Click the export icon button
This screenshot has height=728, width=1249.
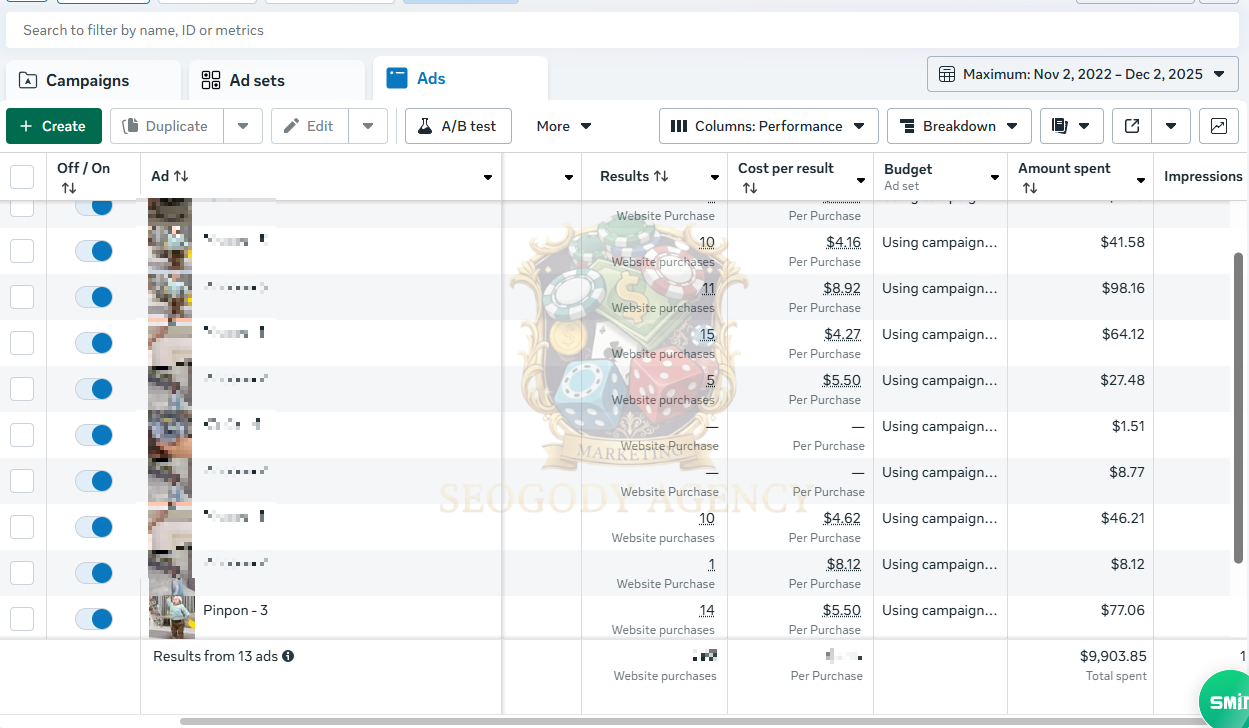pyautogui.click(x=1132, y=126)
